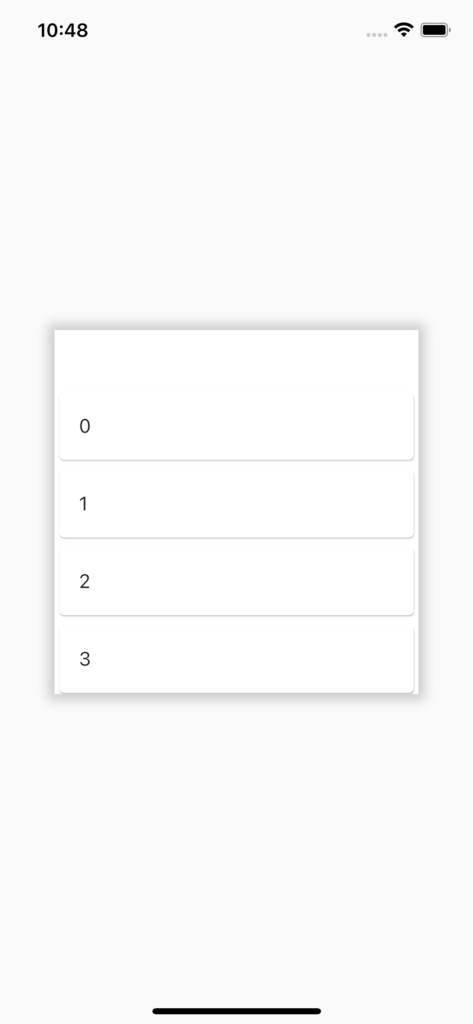
Task: Tap the battery icon in status bar
Action: pos(435,30)
